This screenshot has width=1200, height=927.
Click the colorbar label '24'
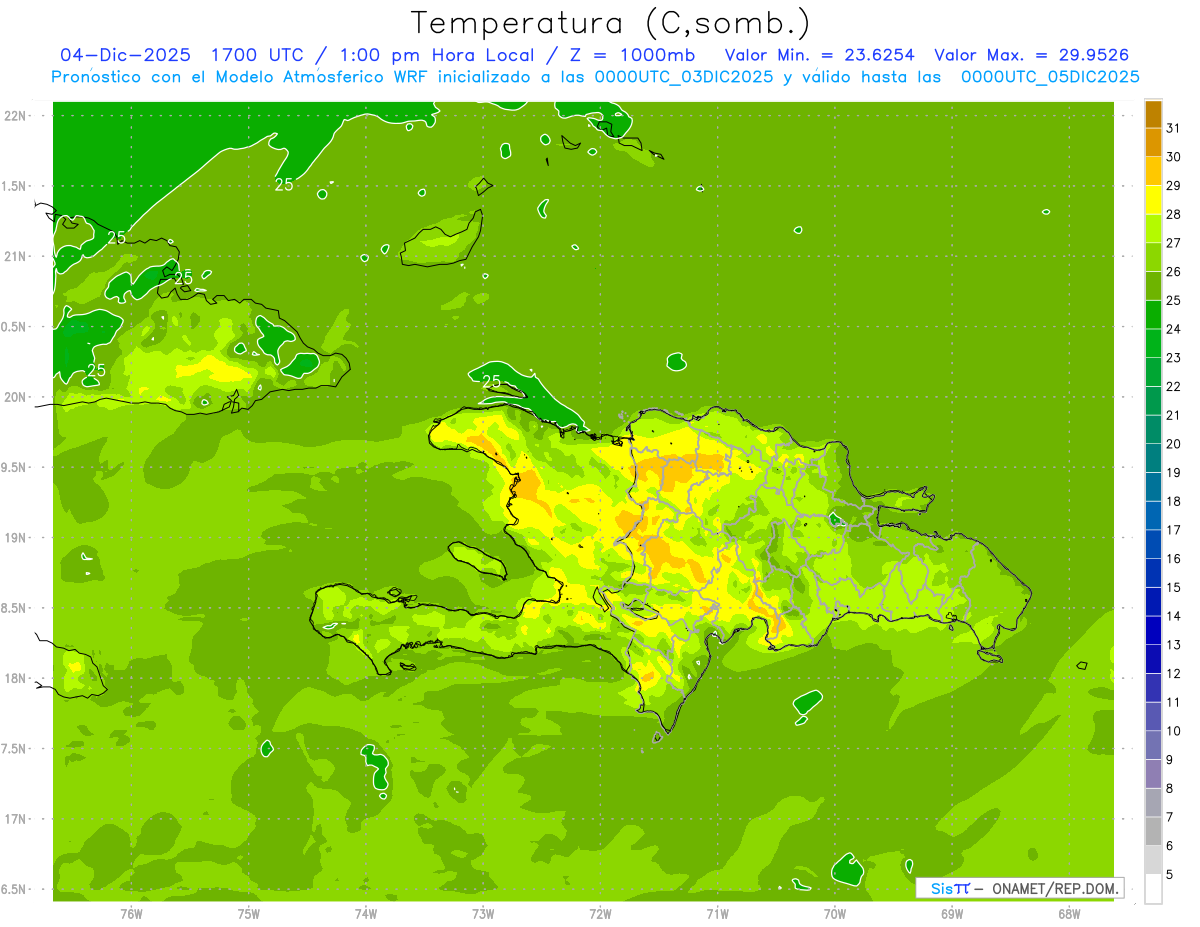(x=1174, y=329)
